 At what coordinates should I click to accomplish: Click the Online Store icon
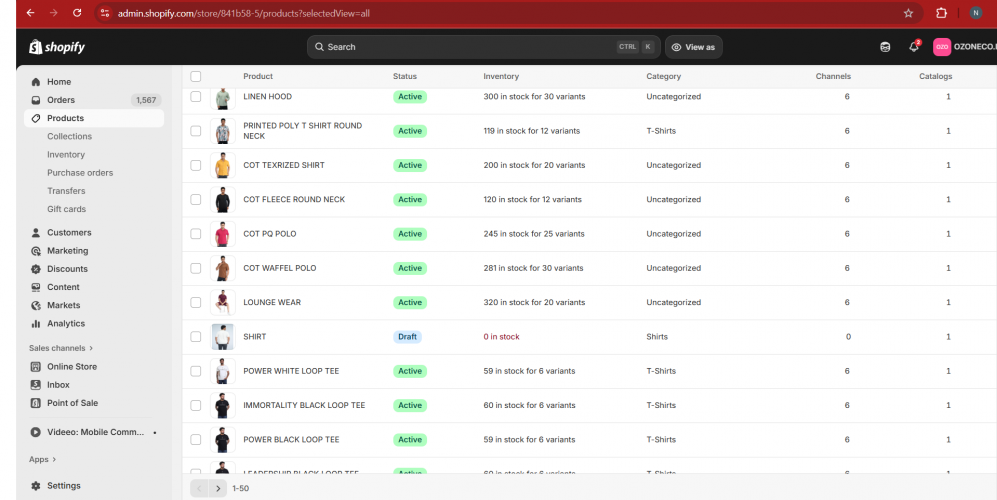[36, 366]
